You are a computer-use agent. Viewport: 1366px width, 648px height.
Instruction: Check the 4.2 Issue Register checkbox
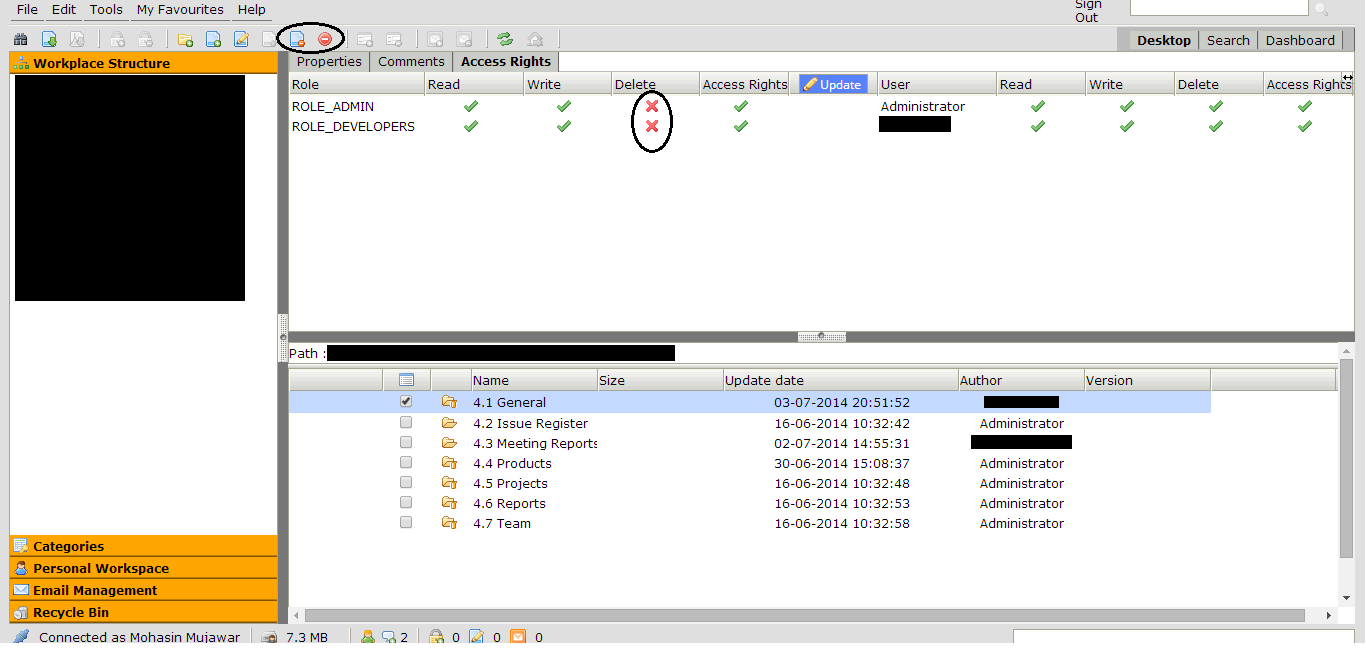(x=406, y=423)
